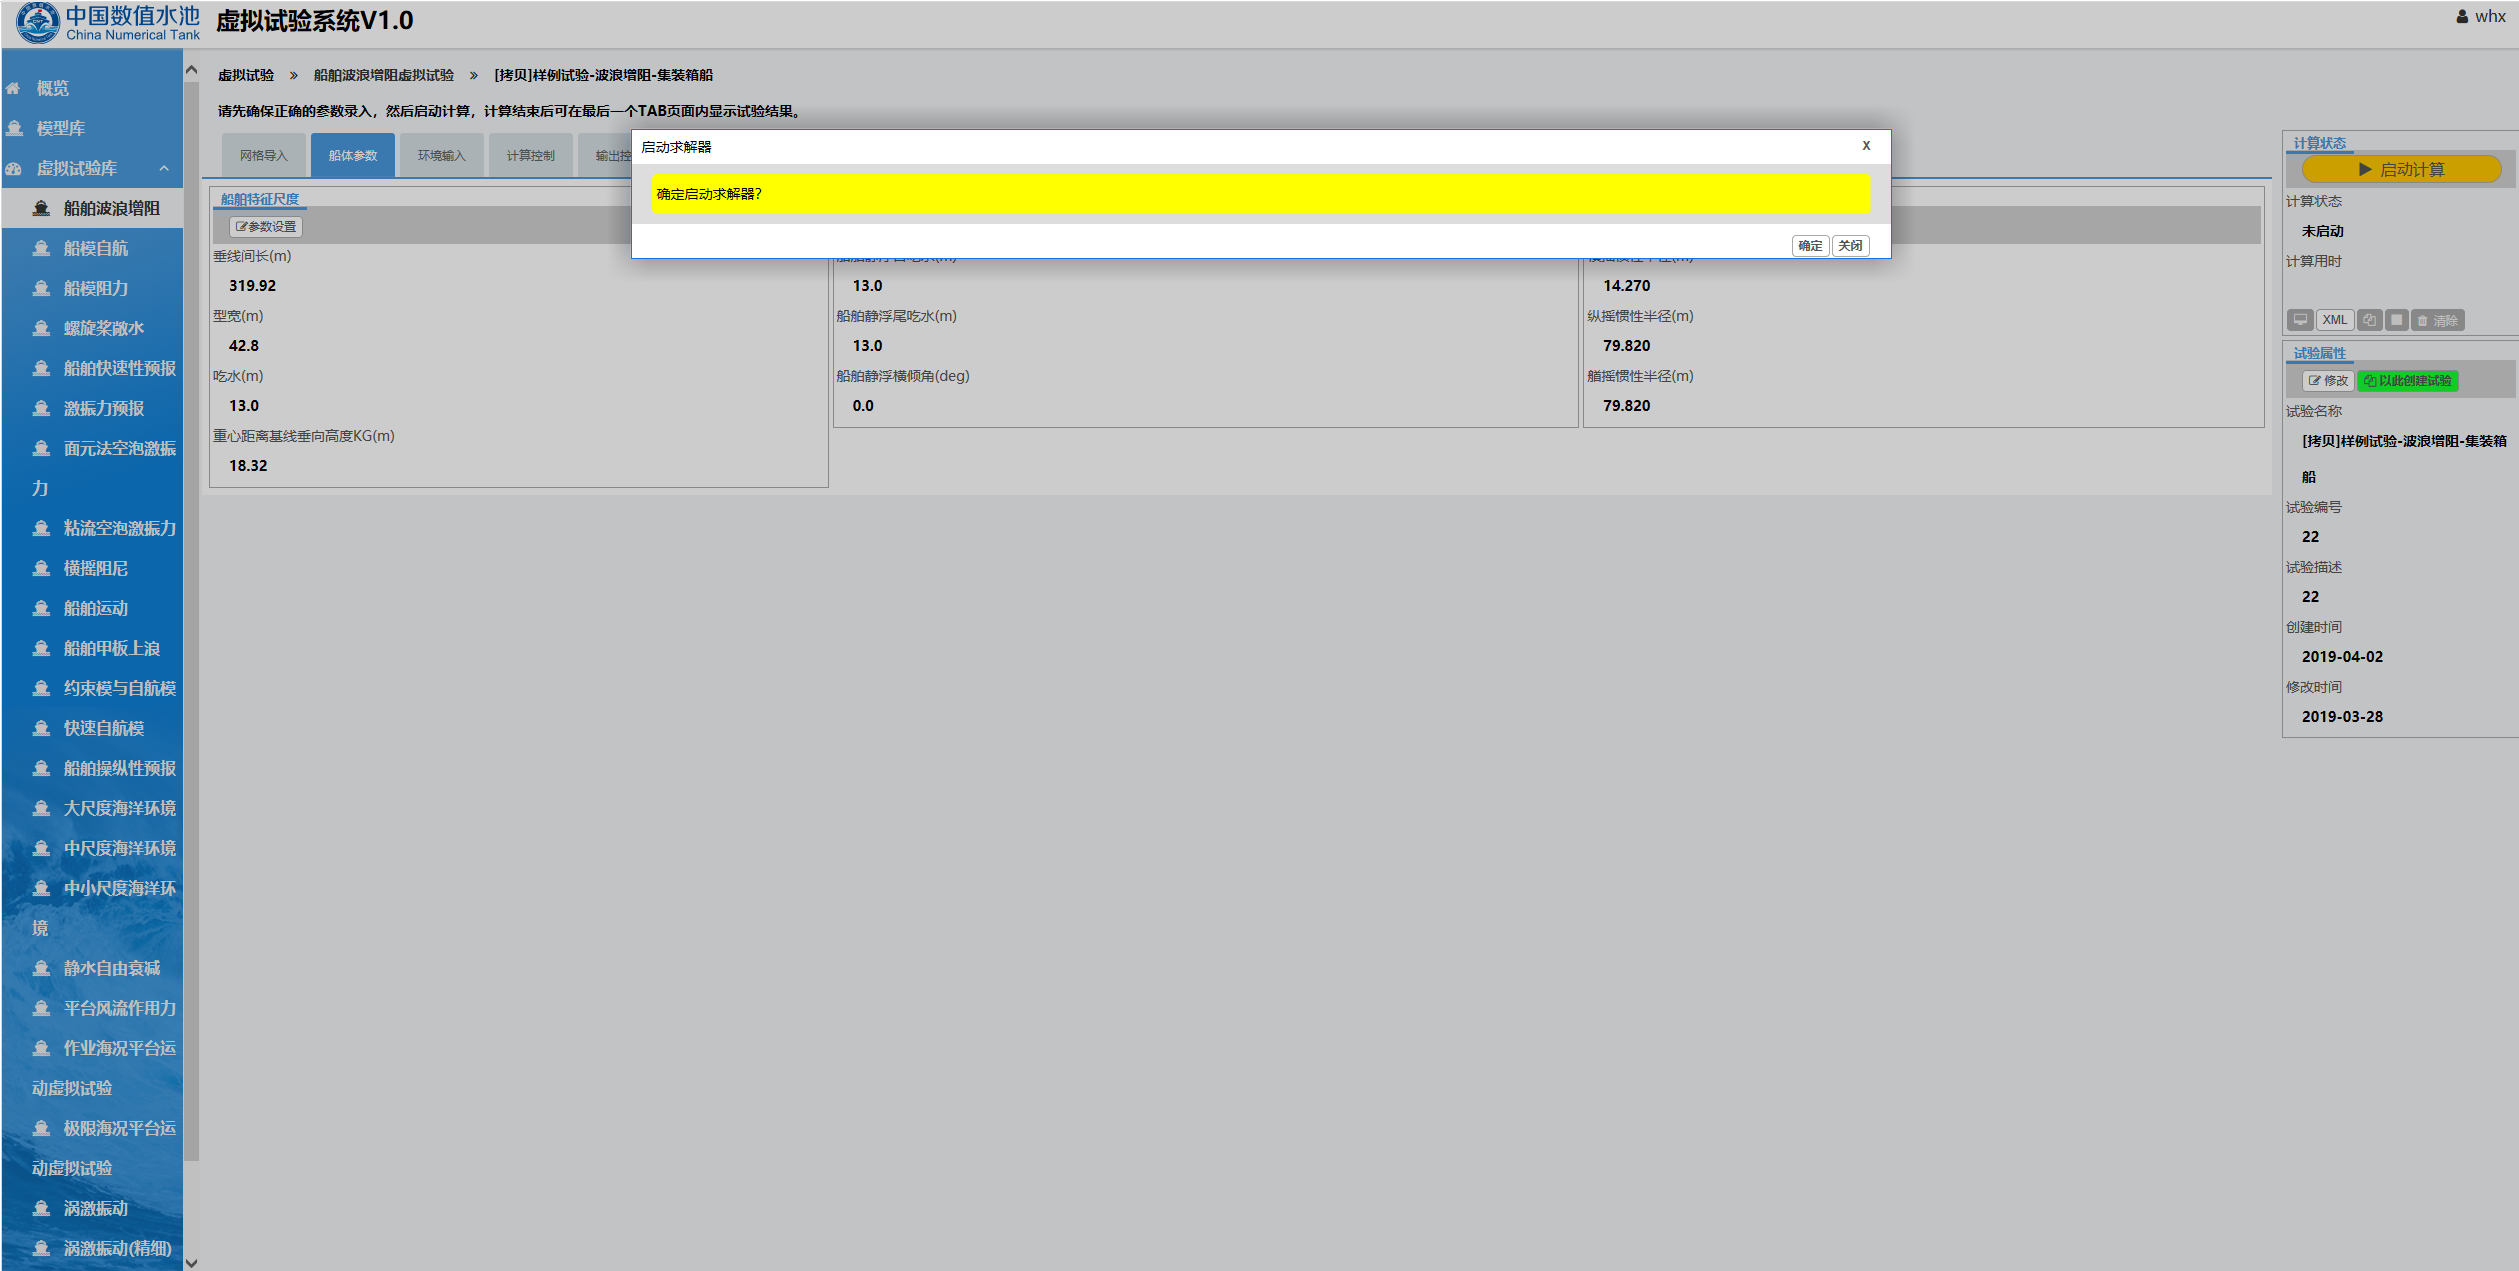Click the copy icon next to XML

click(2369, 320)
